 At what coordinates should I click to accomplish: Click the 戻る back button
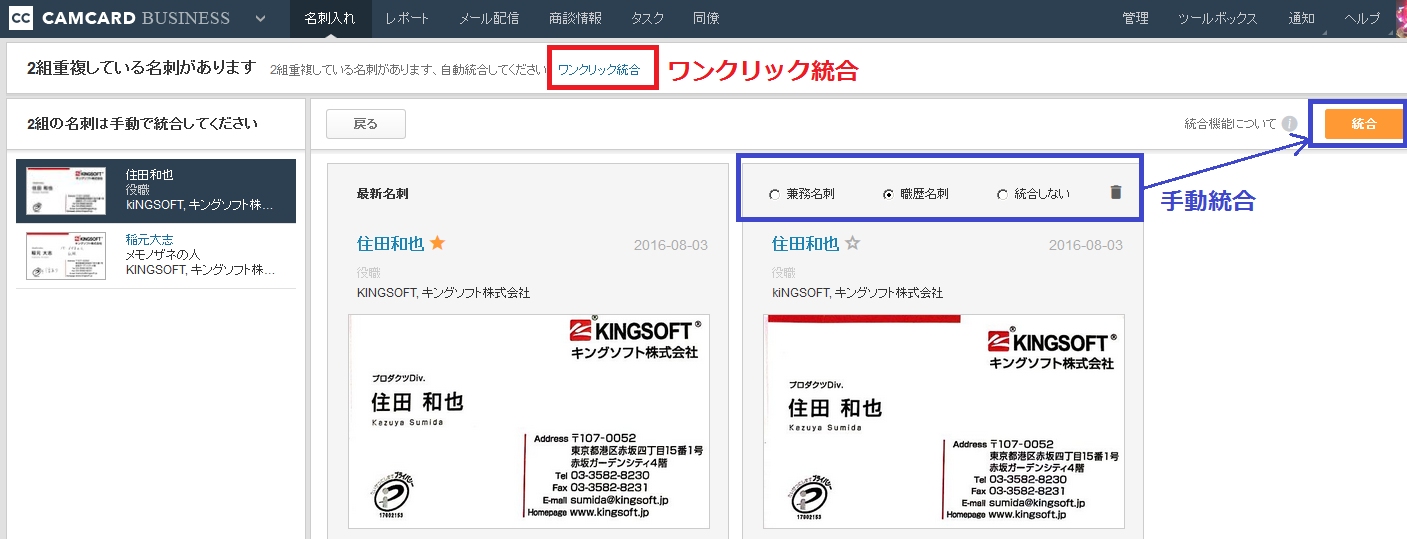(x=366, y=124)
